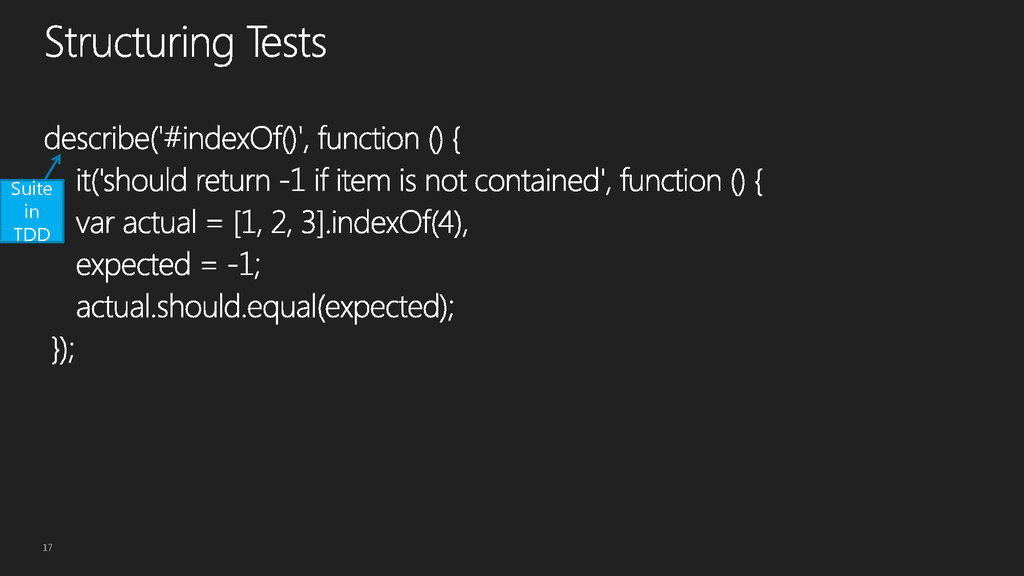Image resolution: width=1024 pixels, height=576 pixels.
Task: Click the '[1, 2, 3]' array literal
Action: point(279,223)
